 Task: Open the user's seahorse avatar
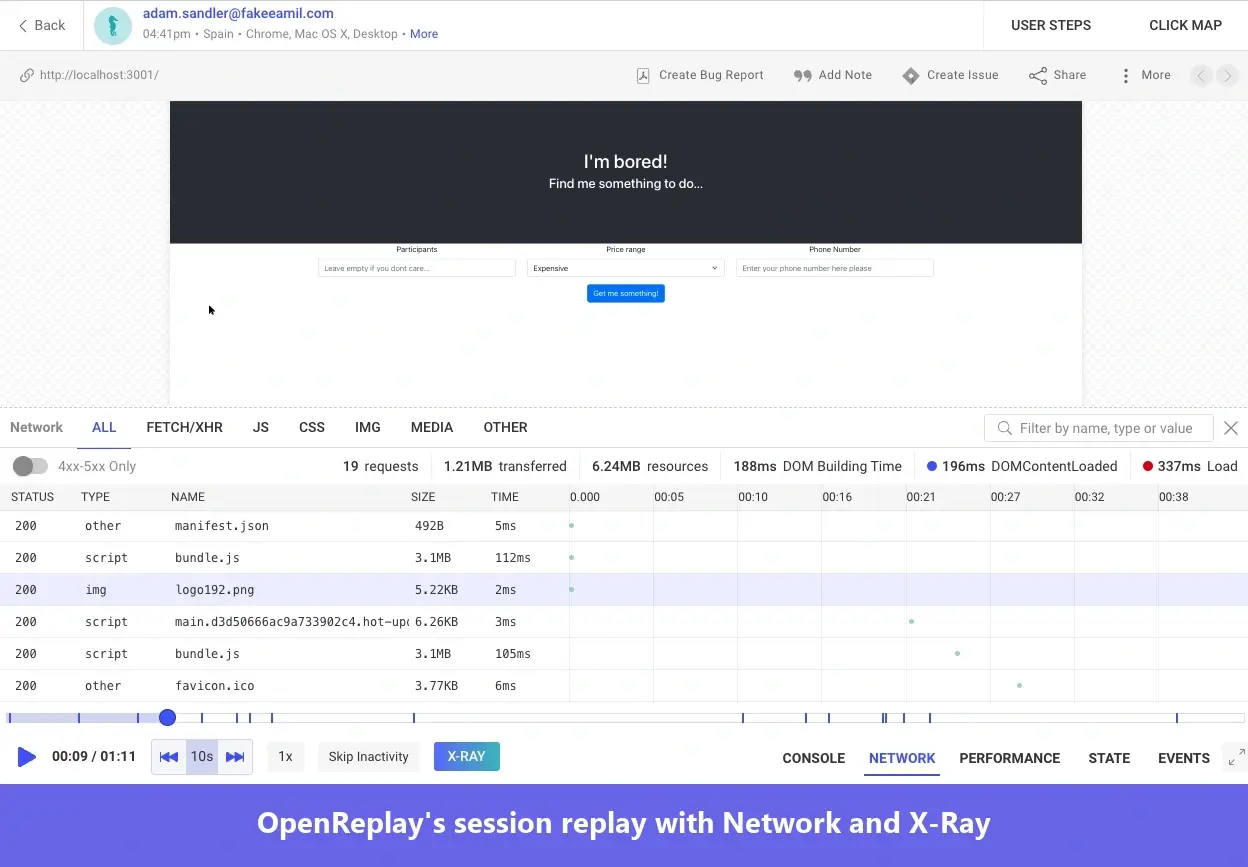tap(113, 26)
